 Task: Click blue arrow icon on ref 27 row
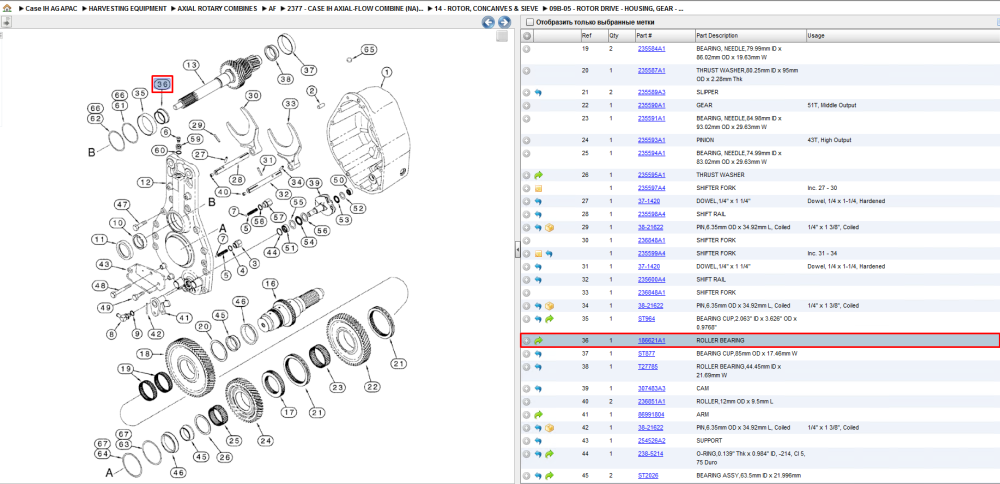(538, 201)
